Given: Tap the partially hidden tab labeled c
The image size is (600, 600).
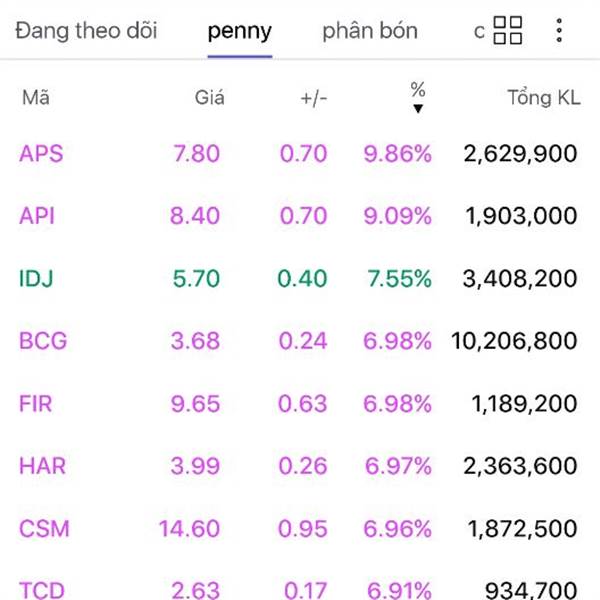Looking at the screenshot, I should click(x=479, y=31).
